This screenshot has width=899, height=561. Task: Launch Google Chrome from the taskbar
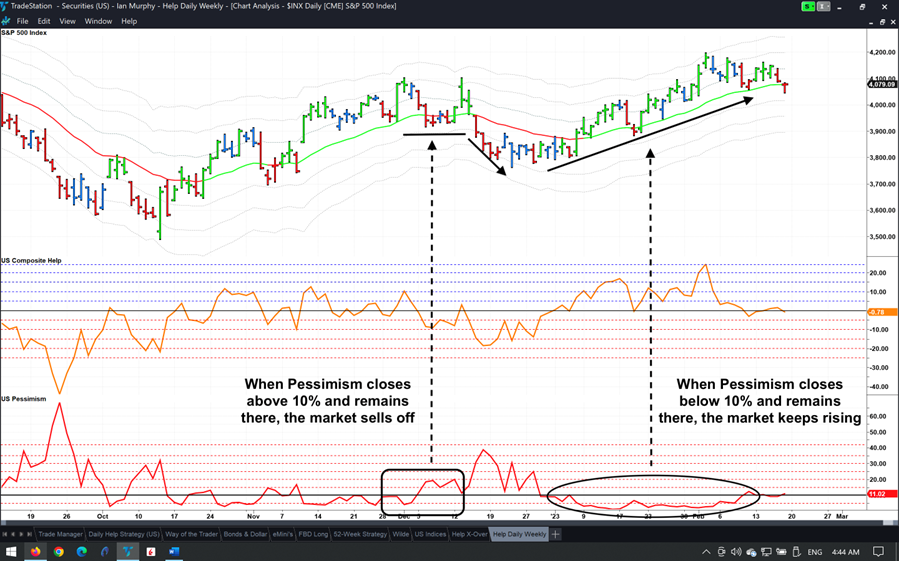tap(59, 551)
